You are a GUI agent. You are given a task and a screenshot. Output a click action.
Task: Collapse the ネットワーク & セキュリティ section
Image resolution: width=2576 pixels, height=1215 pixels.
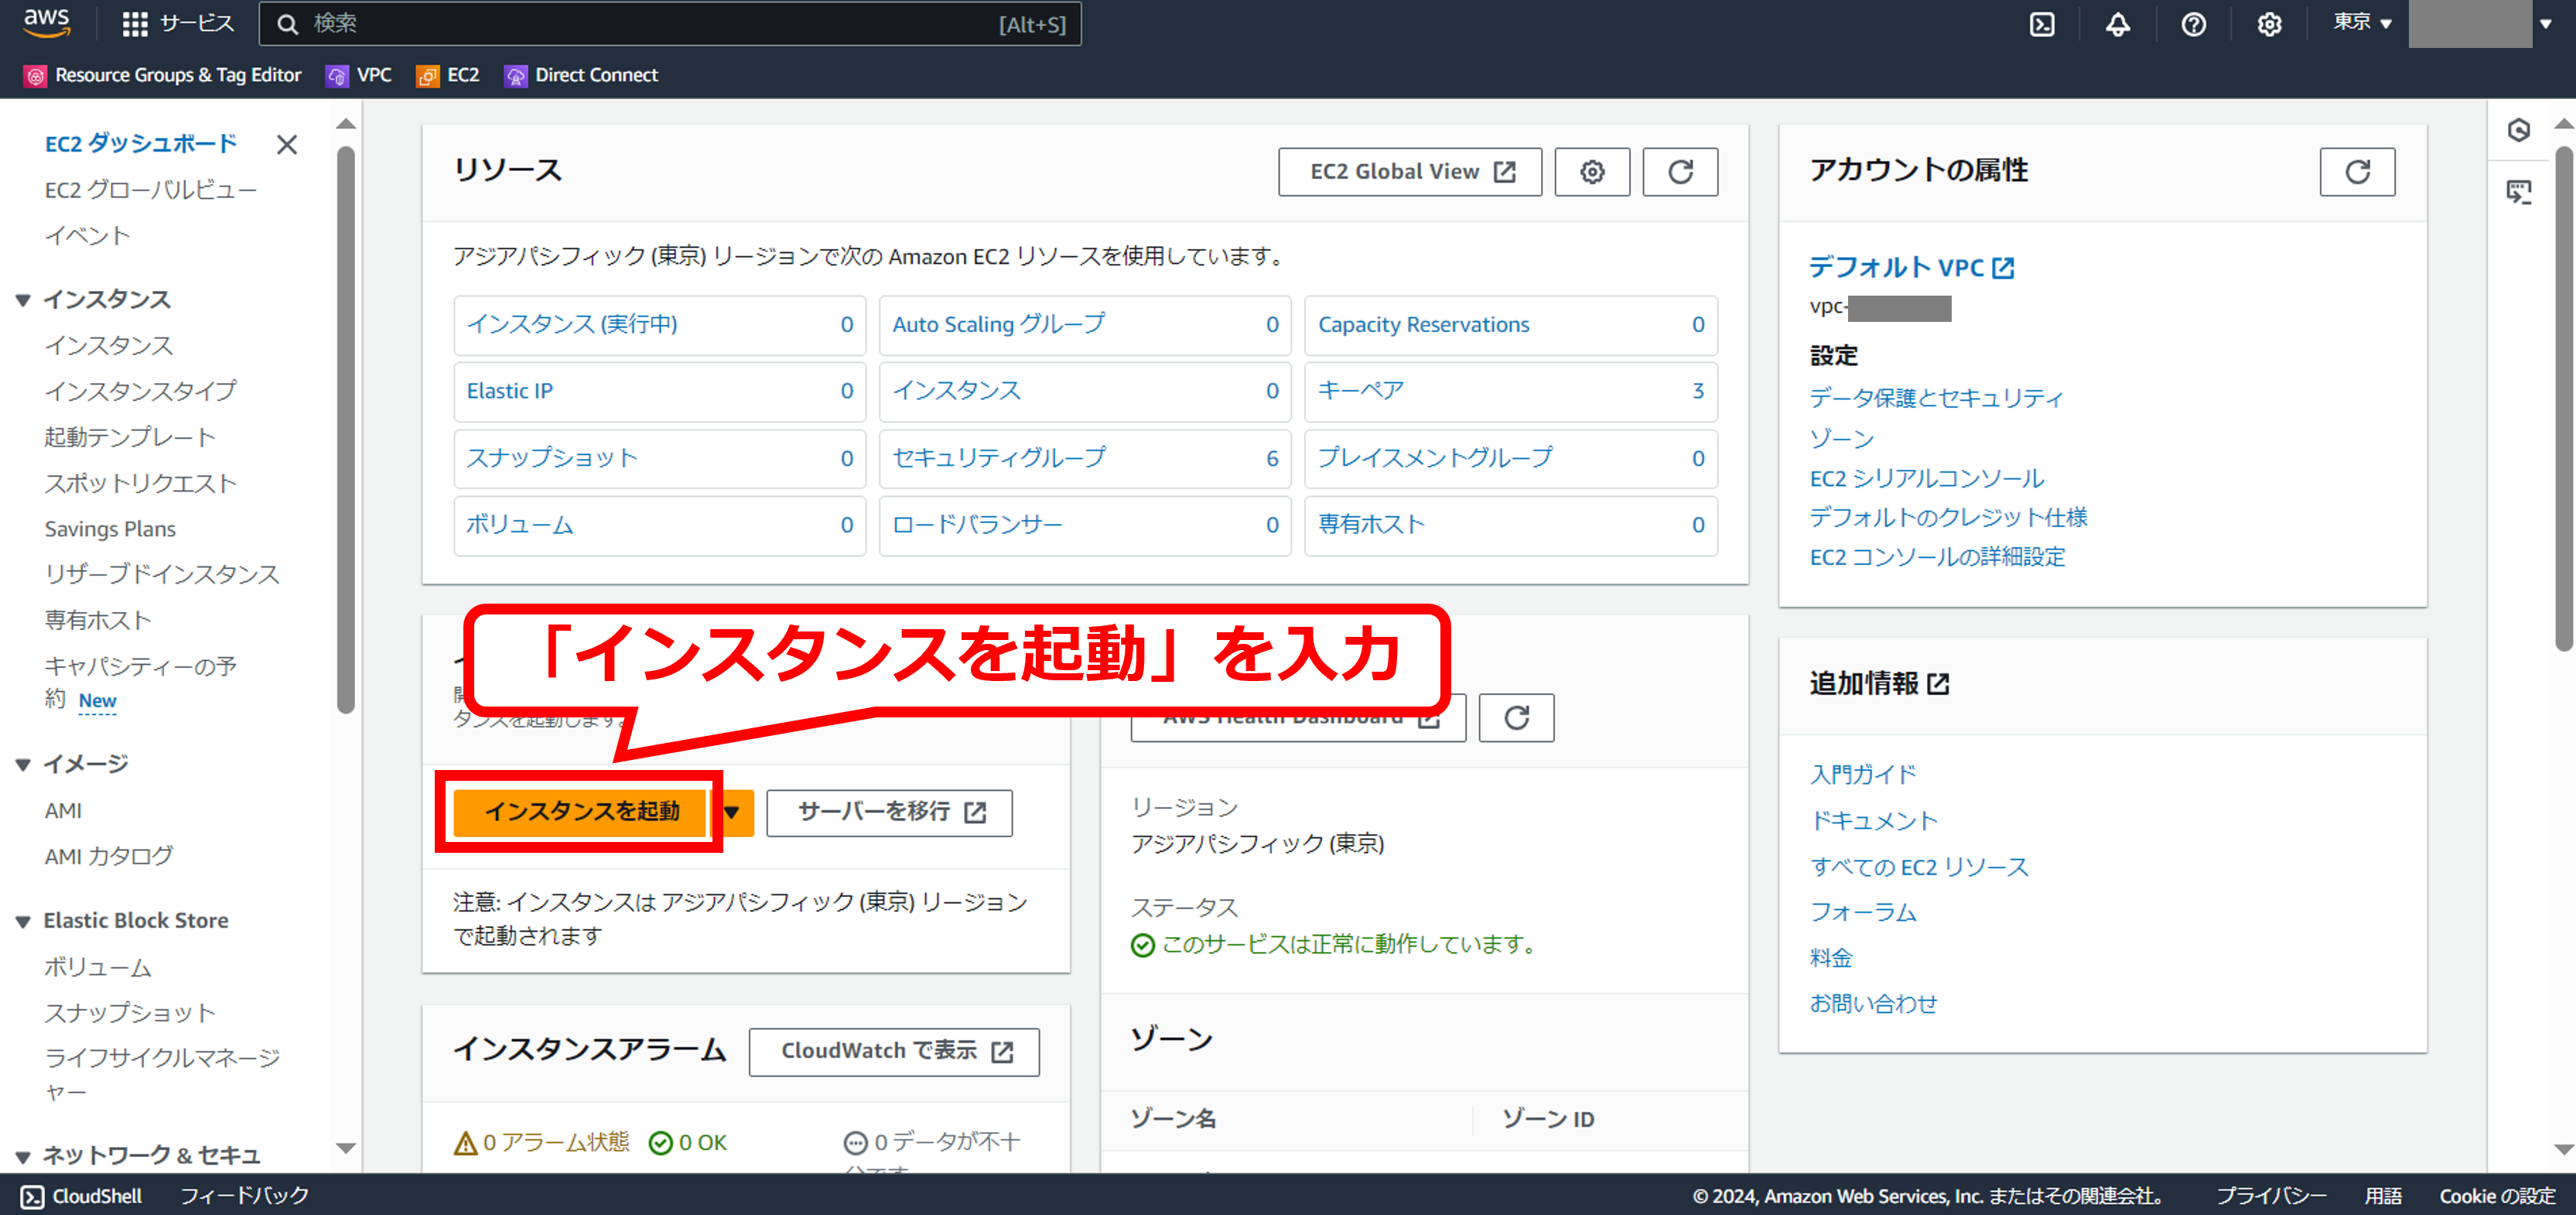coord(23,1157)
